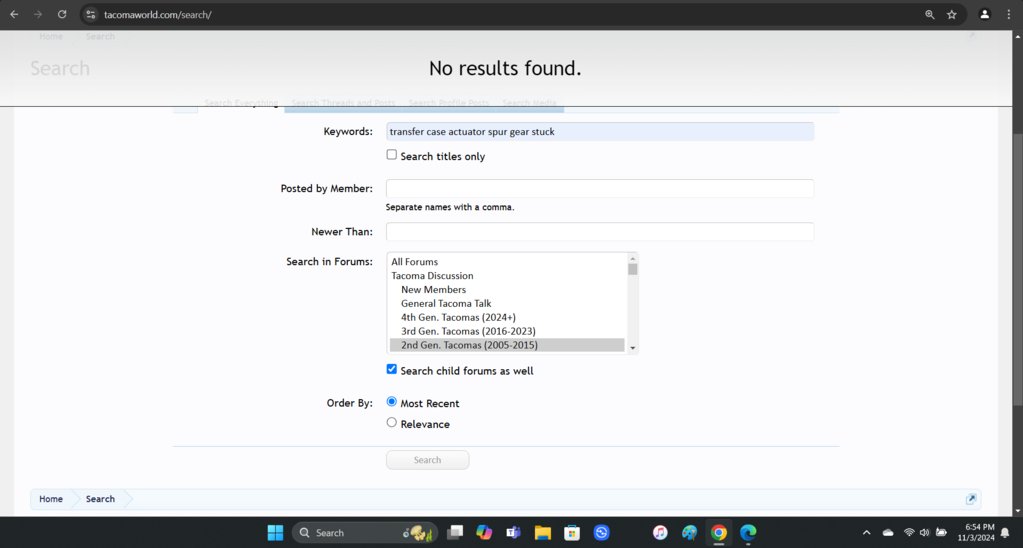
Task: Click the Search submit button
Action: click(x=427, y=460)
